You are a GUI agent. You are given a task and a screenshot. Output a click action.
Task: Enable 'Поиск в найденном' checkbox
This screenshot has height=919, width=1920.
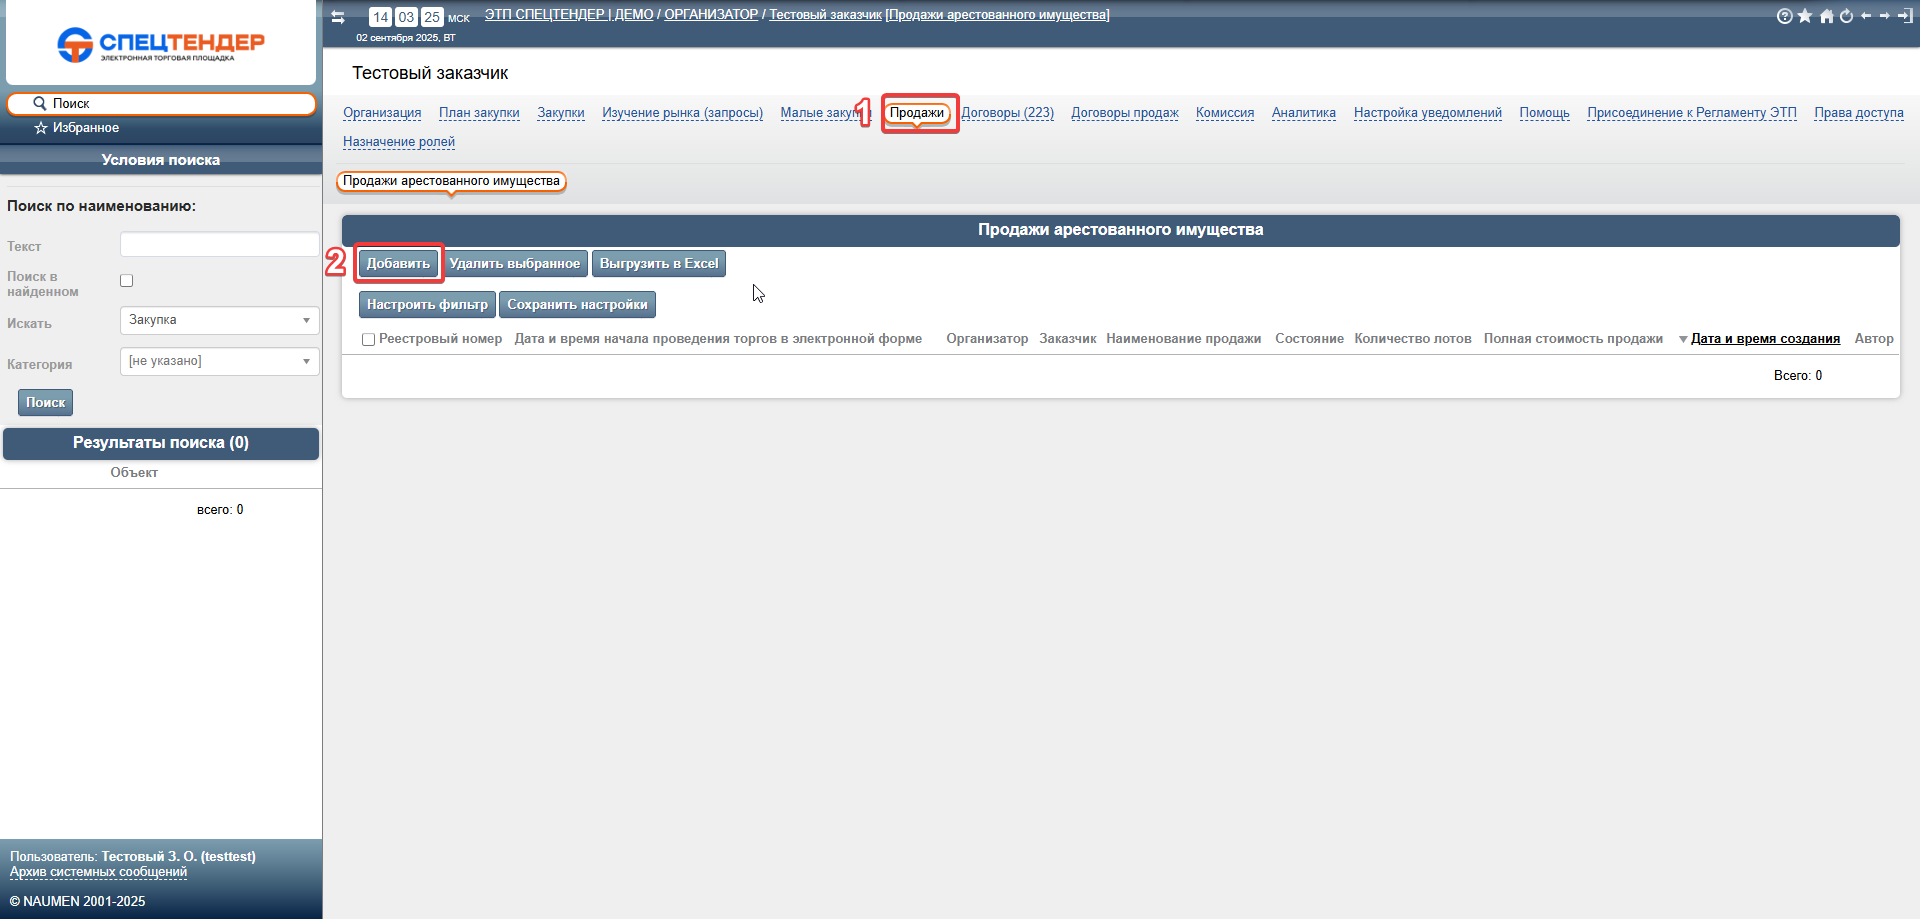click(127, 281)
